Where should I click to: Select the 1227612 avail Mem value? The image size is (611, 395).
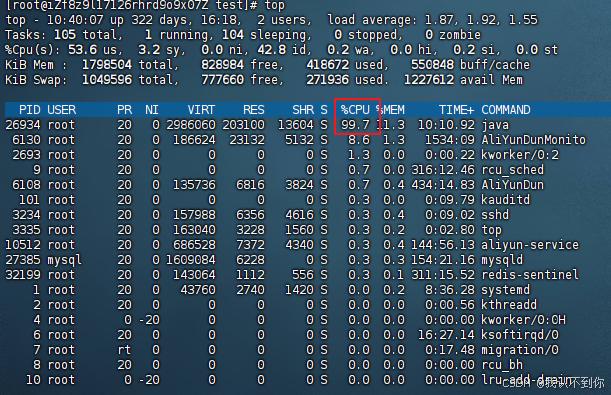(x=429, y=80)
